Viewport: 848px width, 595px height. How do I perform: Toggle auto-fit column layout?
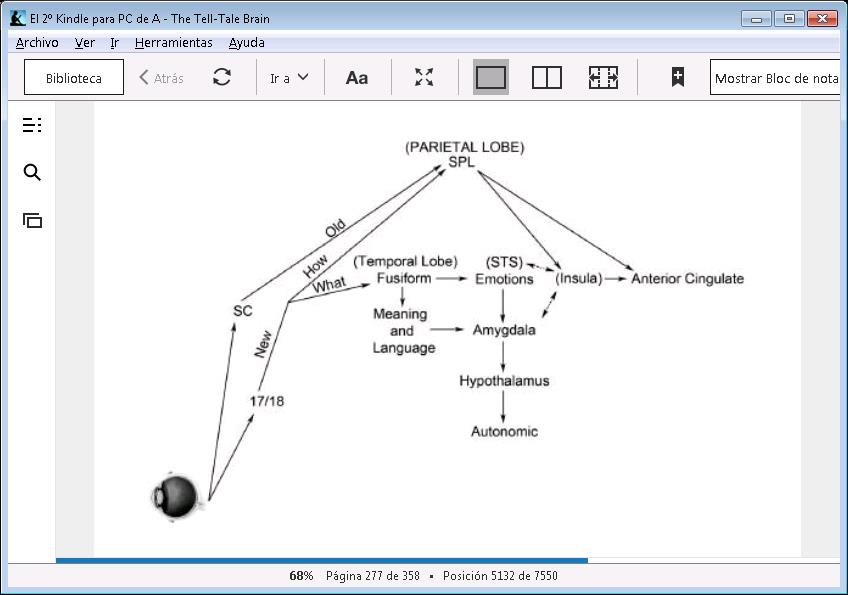(603, 78)
